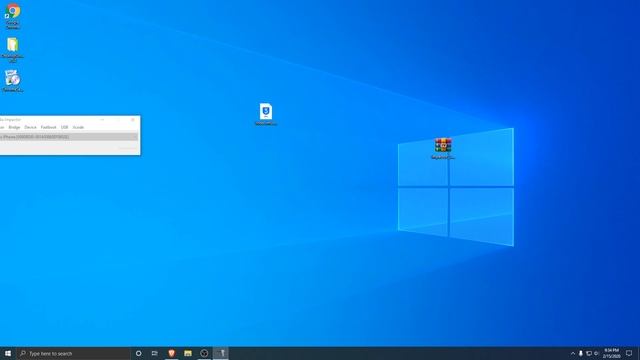Viewport: 640px width, 360px height.
Task: Open the Action Center notifications
Action: (x=629, y=353)
